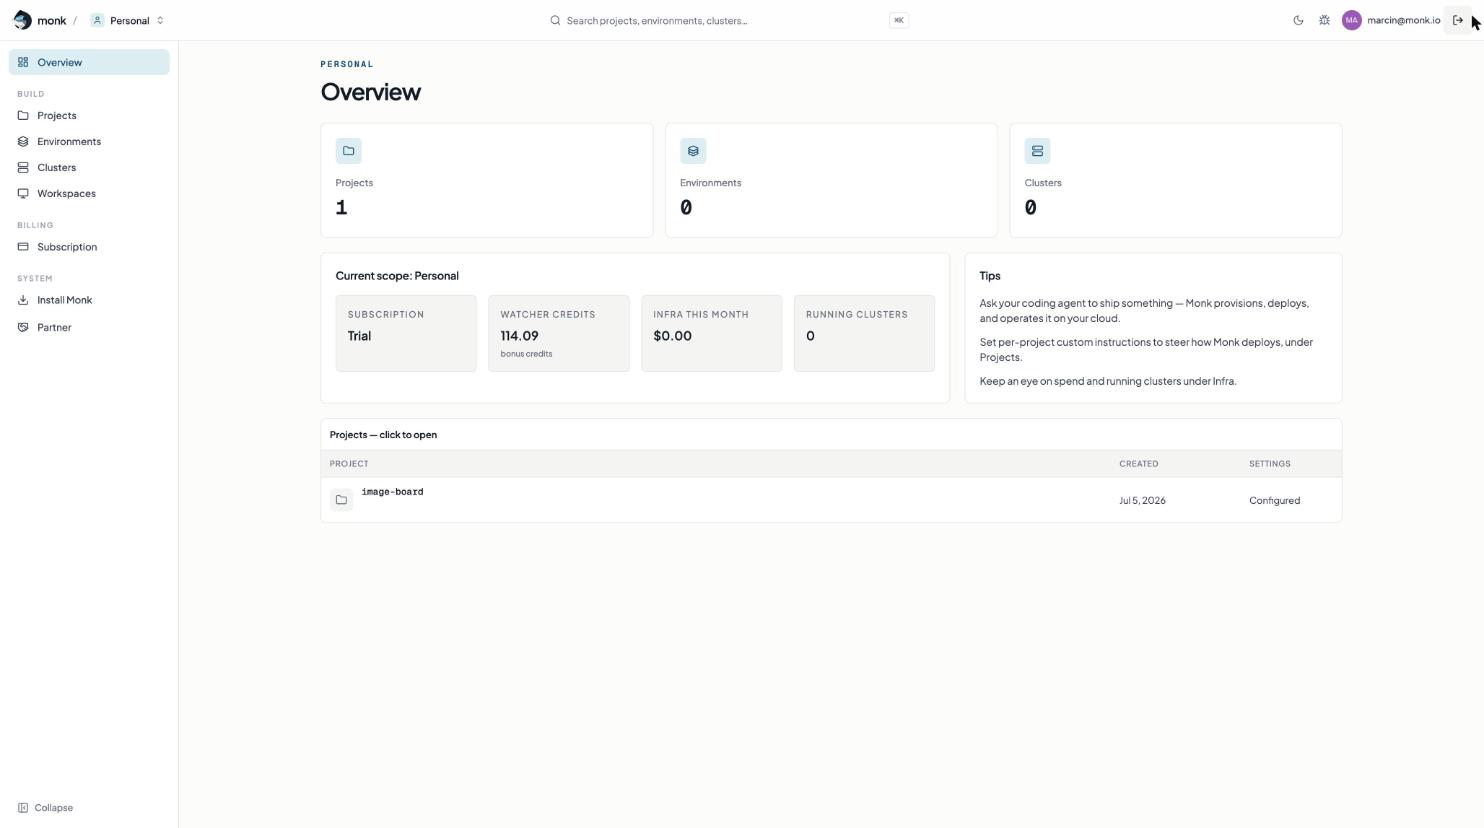Click the CREATED column header
This screenshot has width=1484, height=828.
pyautogui.click(x=1138, y=464)
